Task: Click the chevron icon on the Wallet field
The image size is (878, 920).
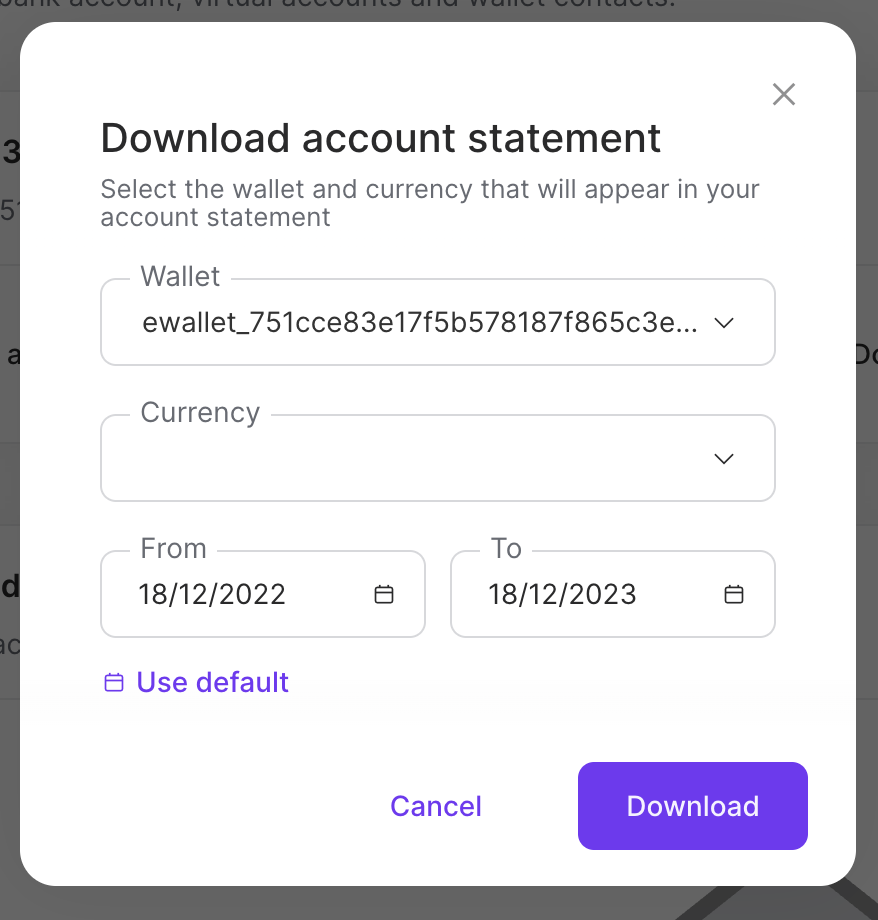Action: (x=723, y=322)
